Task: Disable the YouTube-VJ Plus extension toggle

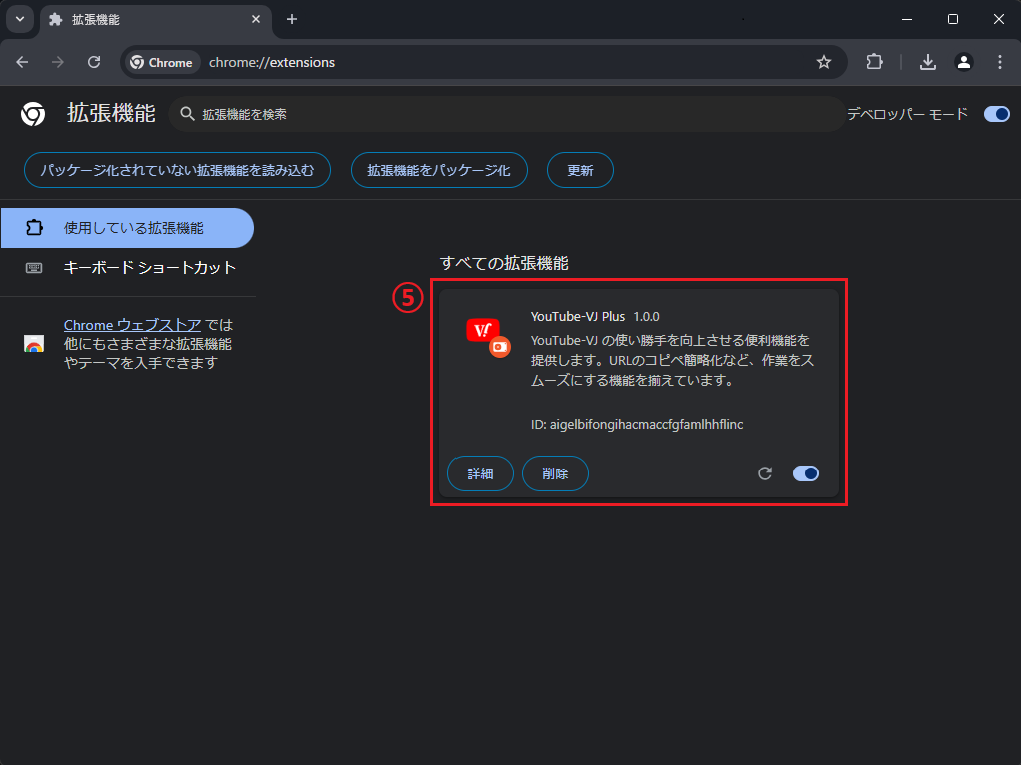Action: (x=806, y=474)
